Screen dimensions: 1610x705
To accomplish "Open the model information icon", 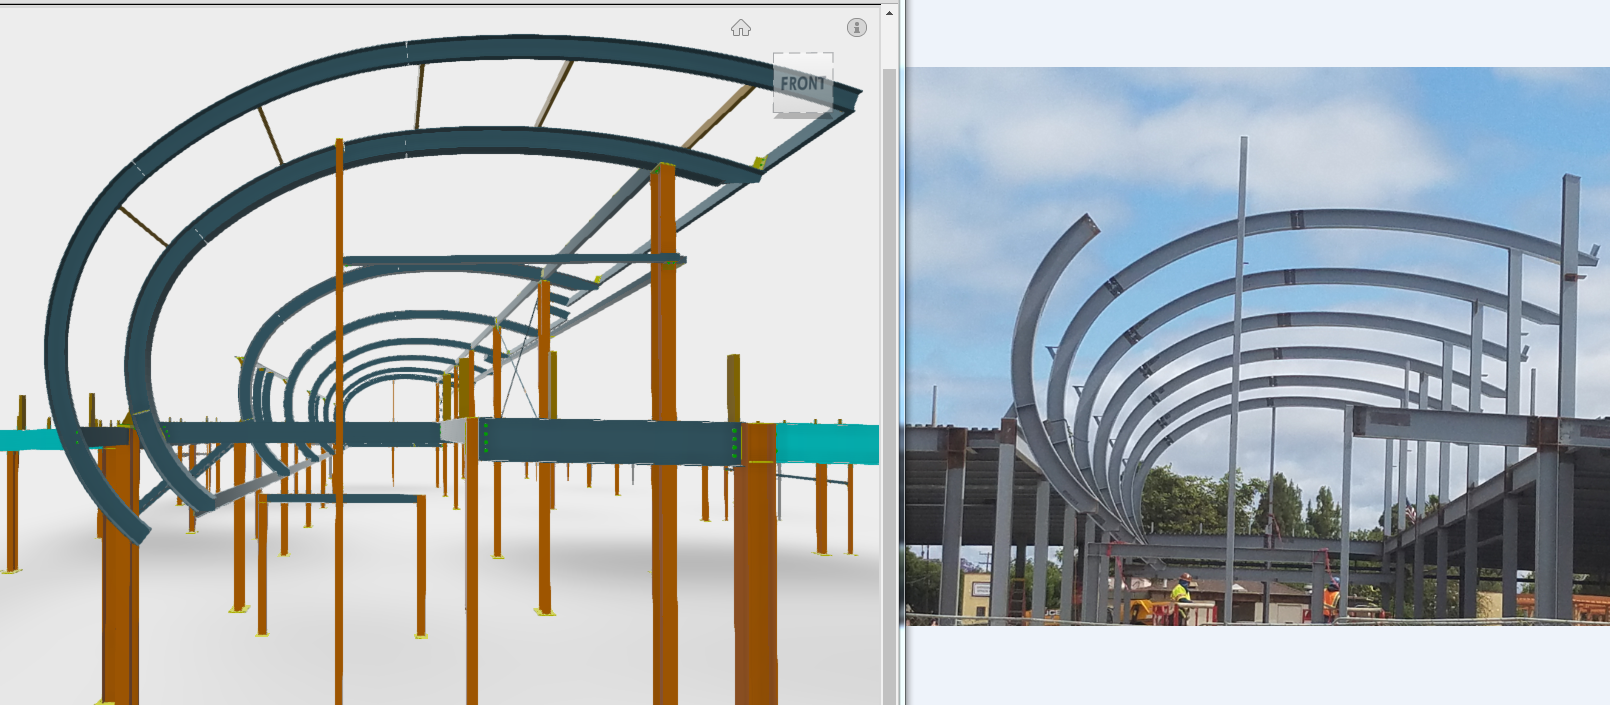I will 857,27.
